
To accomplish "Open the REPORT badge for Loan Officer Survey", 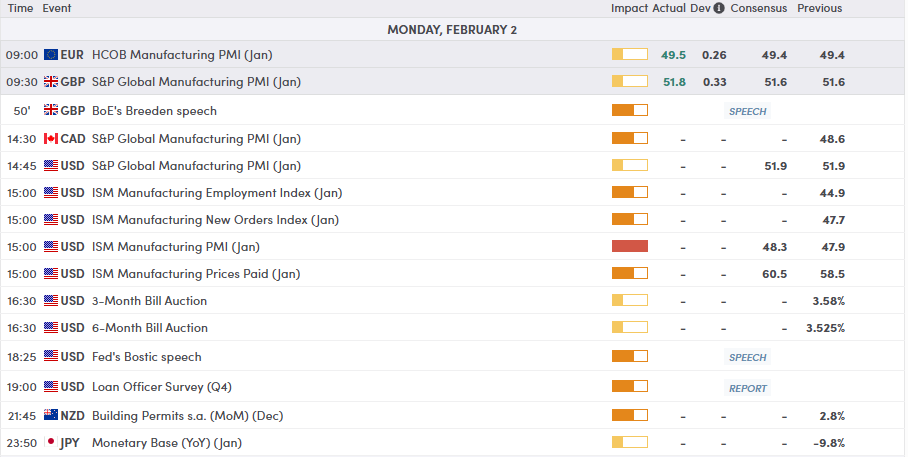I will coord(748,388).
